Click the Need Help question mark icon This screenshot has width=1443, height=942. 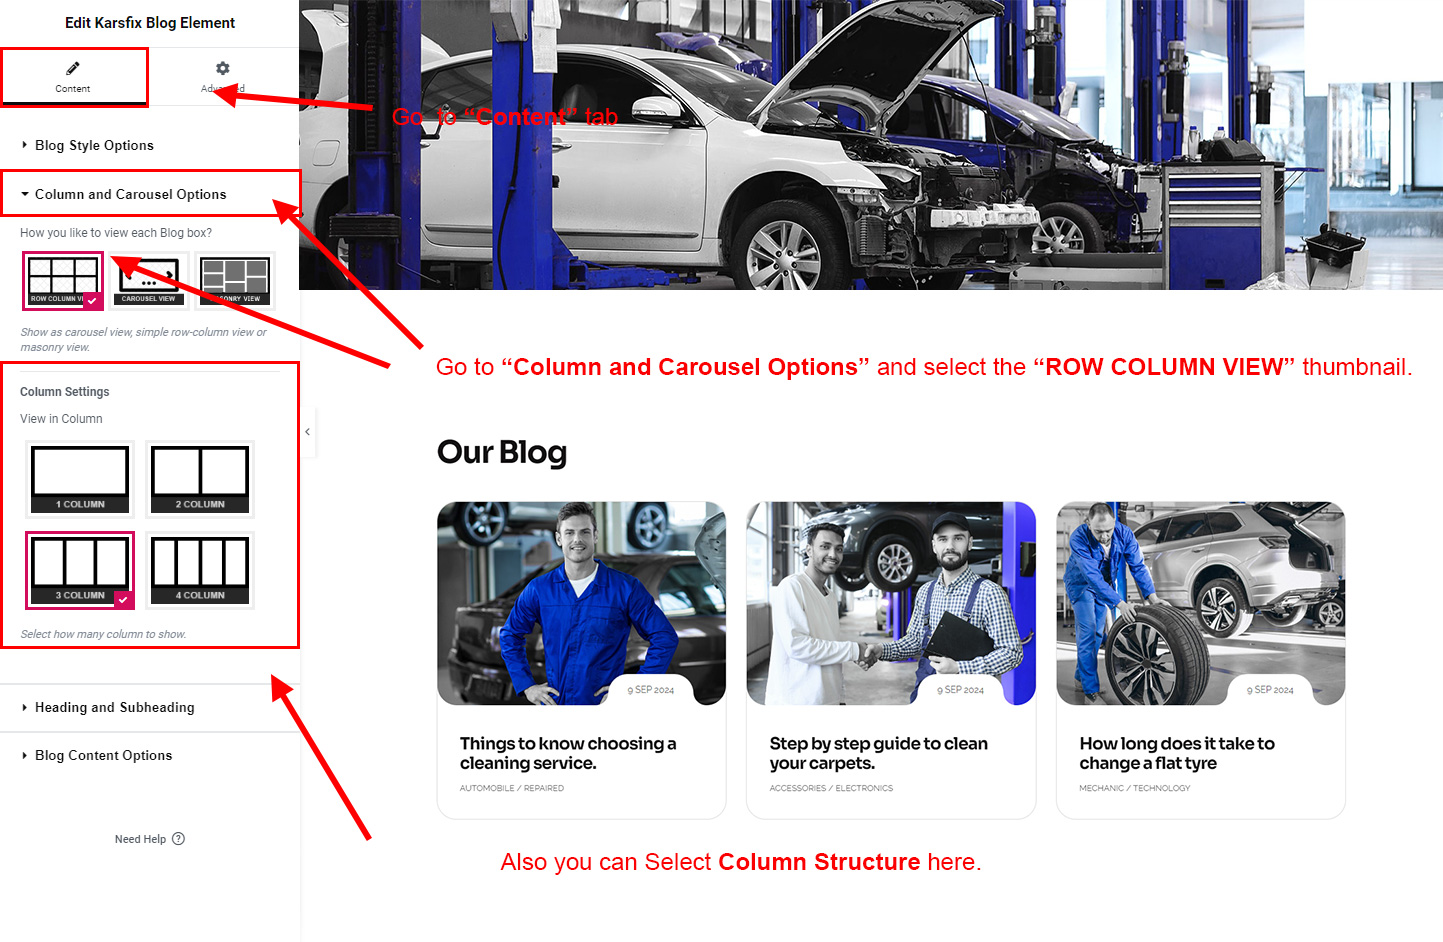point(178,839)
